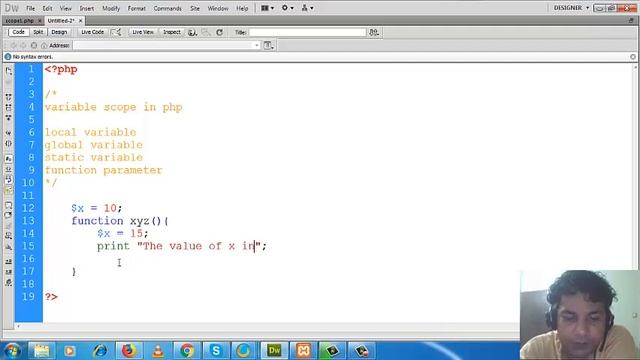Open VLC media player from the taskbar
The height and width of the screenshot is (360, 640).
tap(158, 351)
